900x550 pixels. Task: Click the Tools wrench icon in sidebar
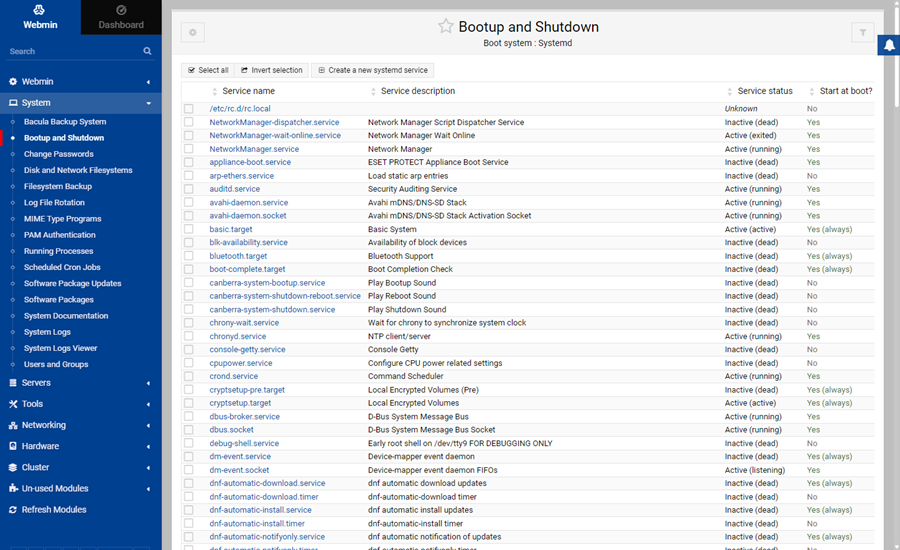pyautogui.click(x=13, y=404)
